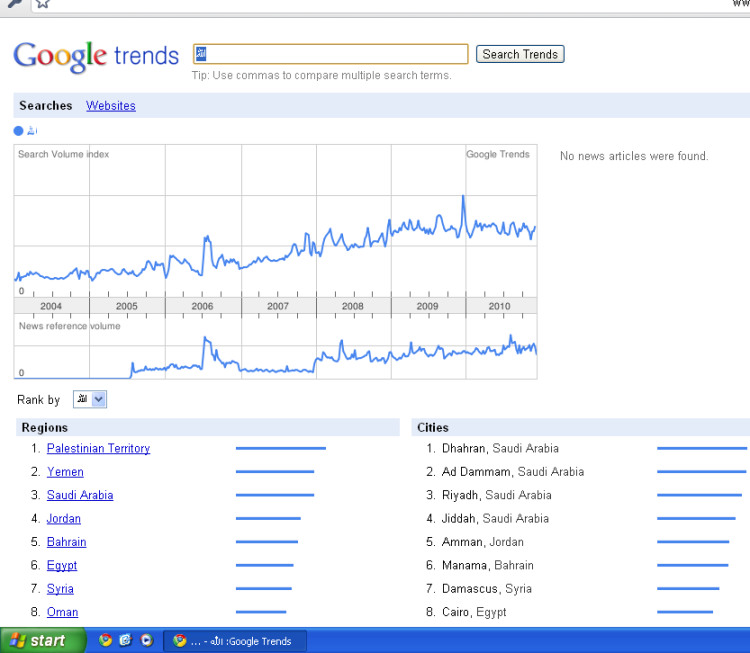Click Jiddah, Saudi Arabia city row
The image size is (750, 653).
point(495,519)
